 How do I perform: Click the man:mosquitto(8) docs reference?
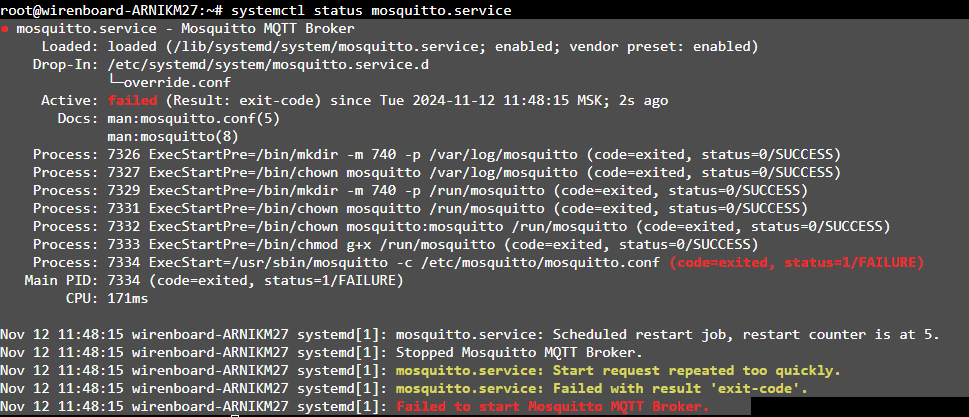[173, 137]
